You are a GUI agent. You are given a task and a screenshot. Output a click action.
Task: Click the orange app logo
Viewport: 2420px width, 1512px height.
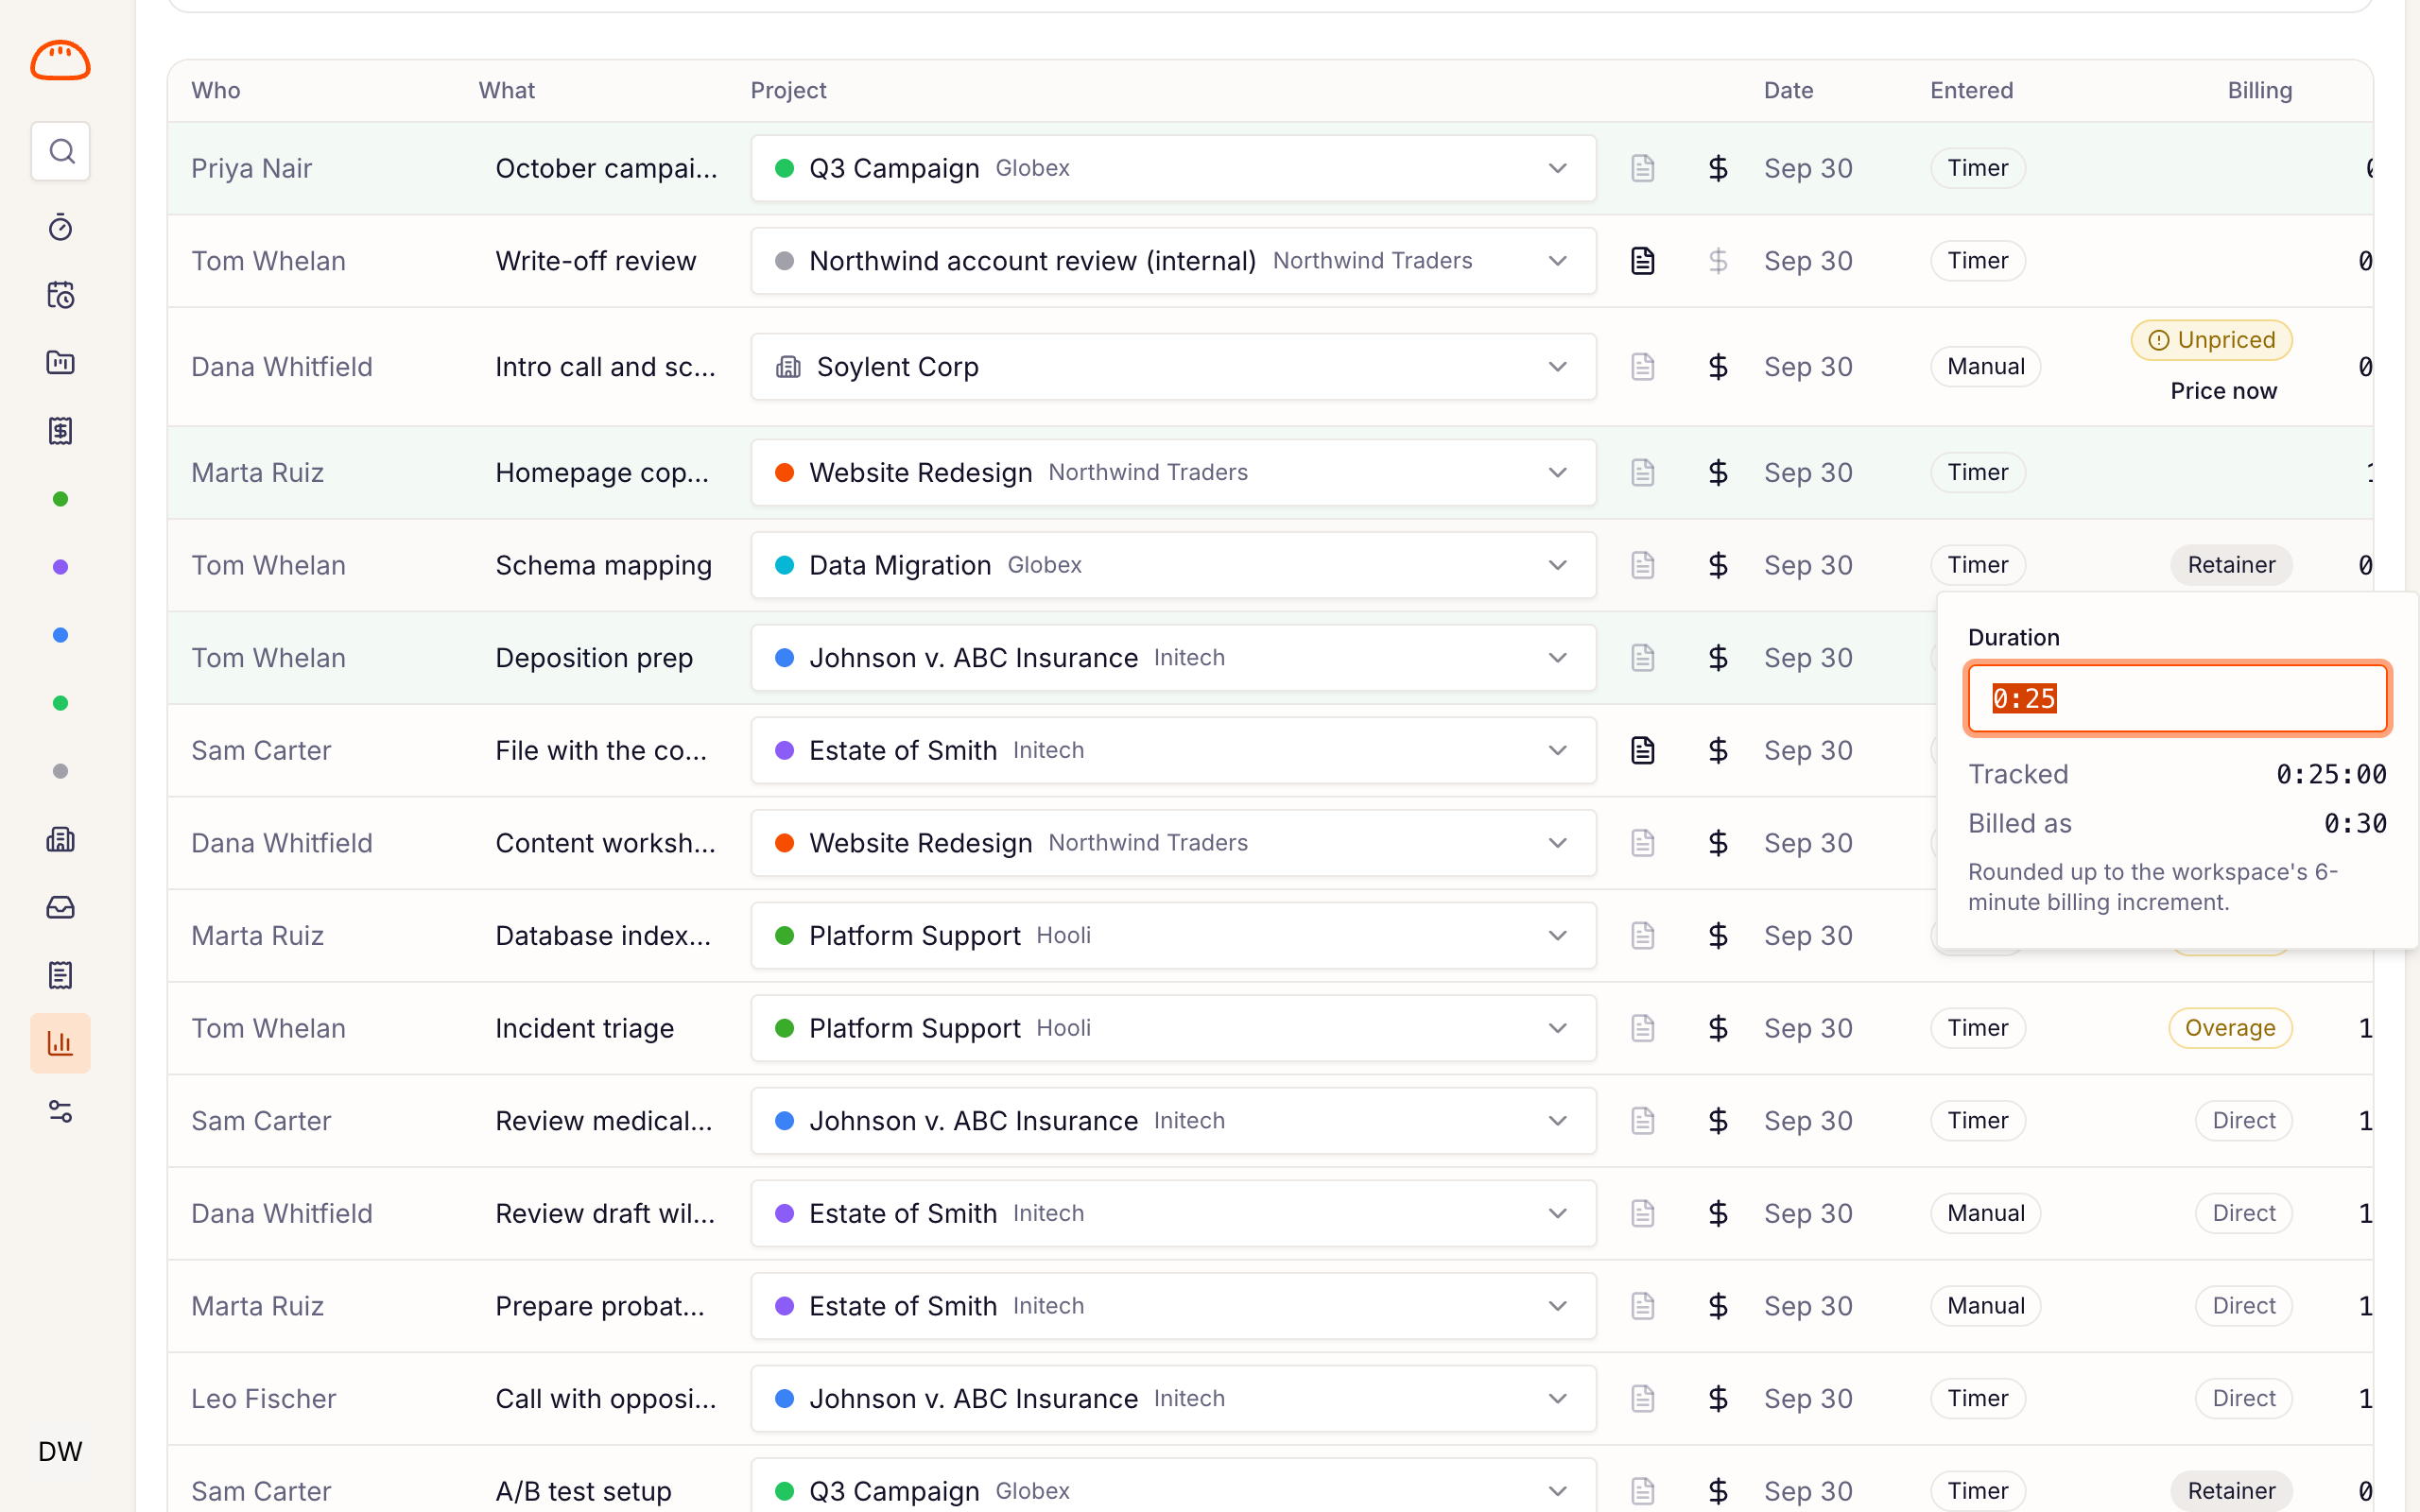pos(60,60)
